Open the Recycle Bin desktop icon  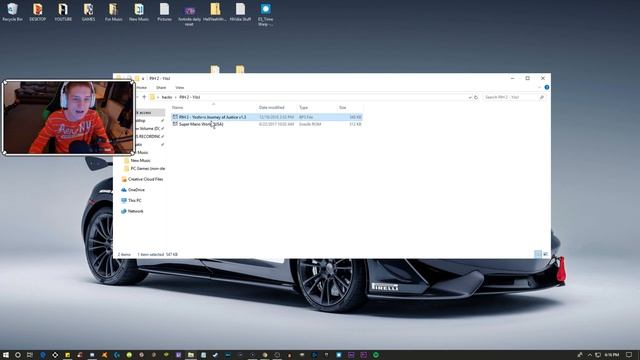[12, 12]
